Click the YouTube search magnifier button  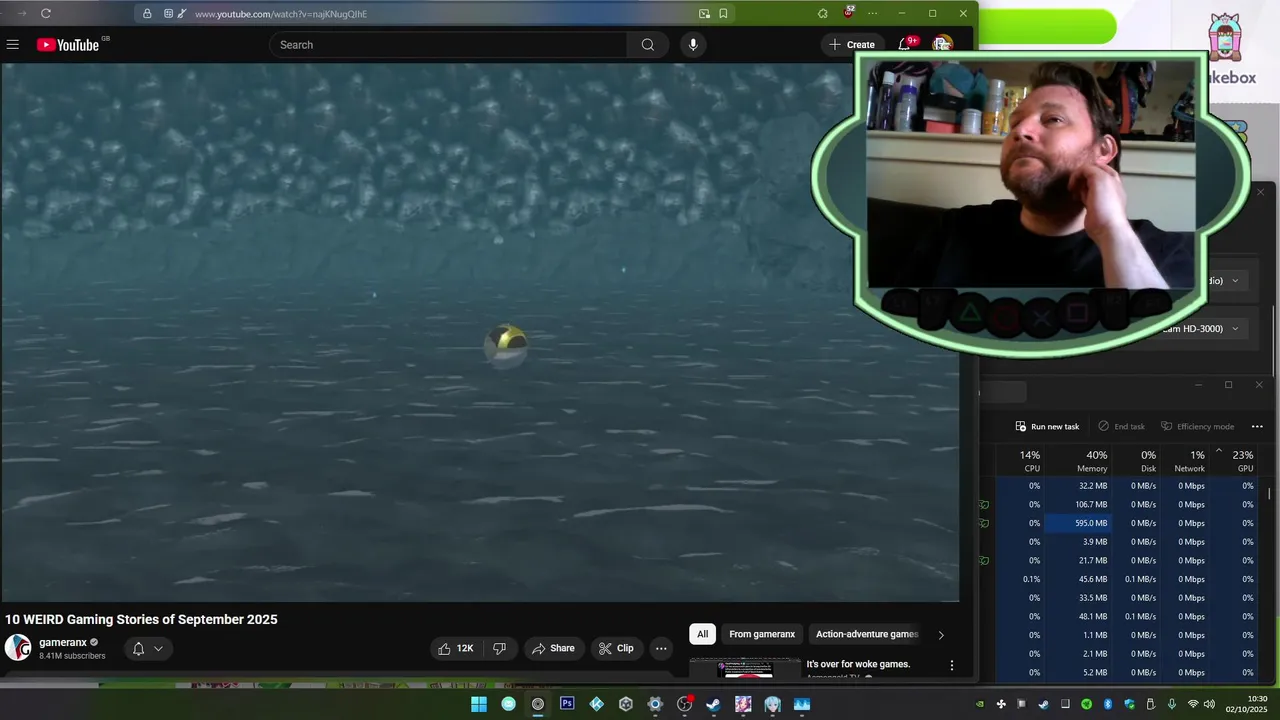pyautogui.click(x=647, y=44)
